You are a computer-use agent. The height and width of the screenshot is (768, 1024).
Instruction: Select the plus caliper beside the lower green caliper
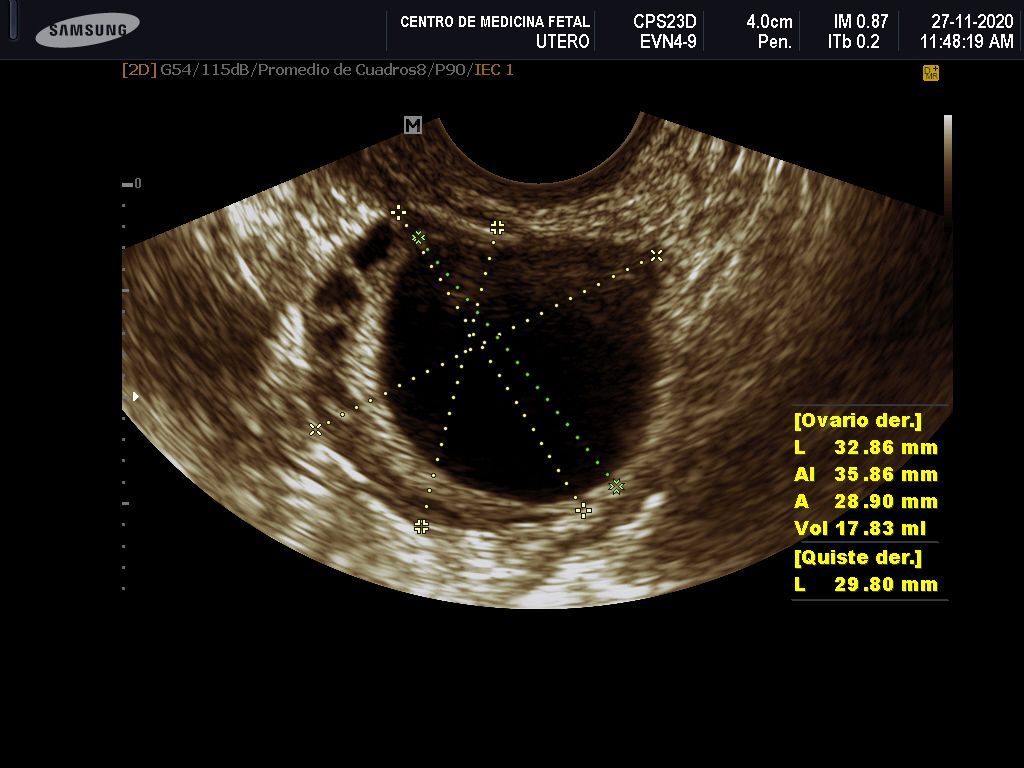click(584, 510)
